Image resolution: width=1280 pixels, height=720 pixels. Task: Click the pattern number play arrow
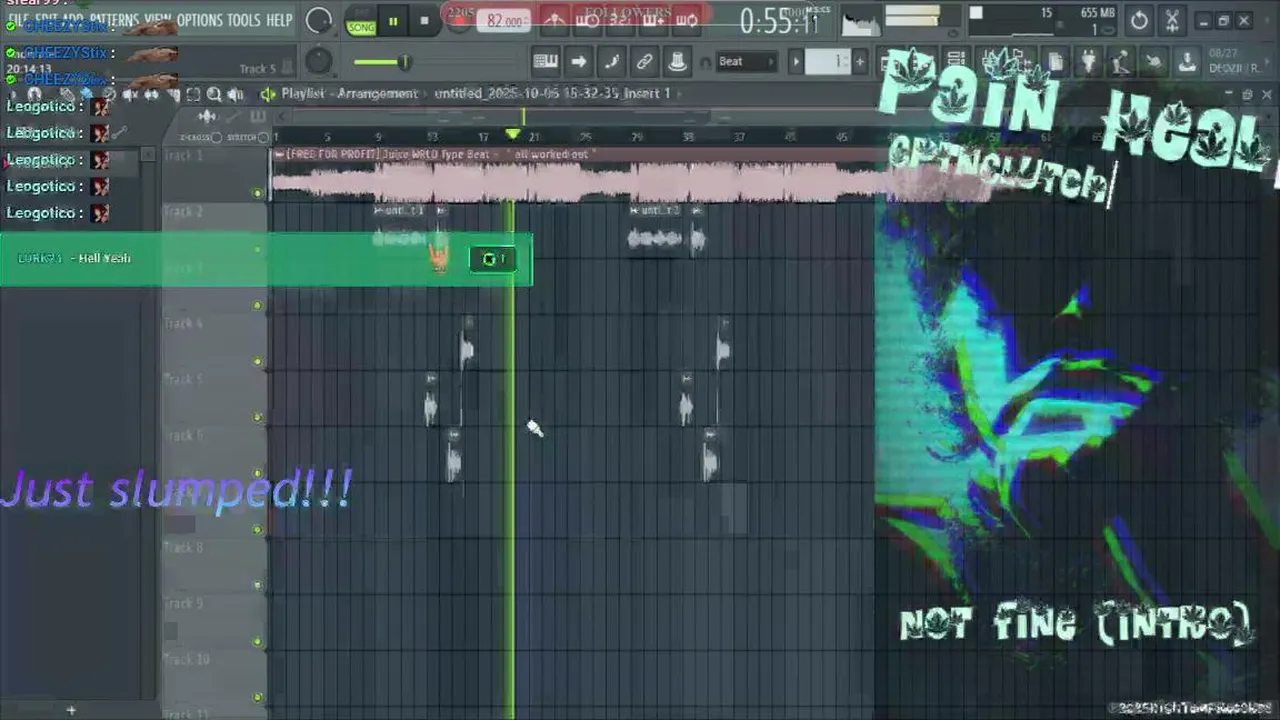coord(797,62)
